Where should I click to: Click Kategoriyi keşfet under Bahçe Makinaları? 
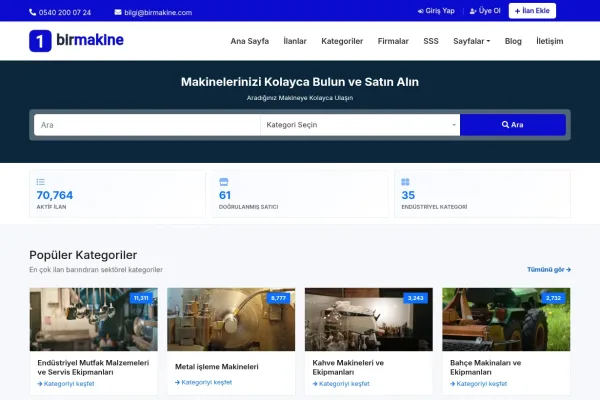click(478, 384)
